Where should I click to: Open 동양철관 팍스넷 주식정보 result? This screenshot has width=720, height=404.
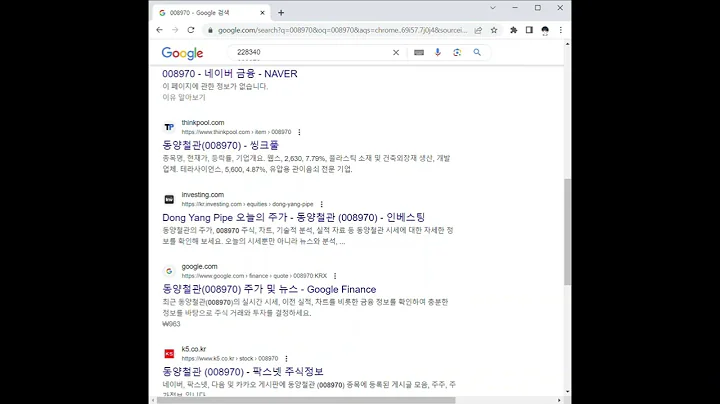(x=243, y=372)
